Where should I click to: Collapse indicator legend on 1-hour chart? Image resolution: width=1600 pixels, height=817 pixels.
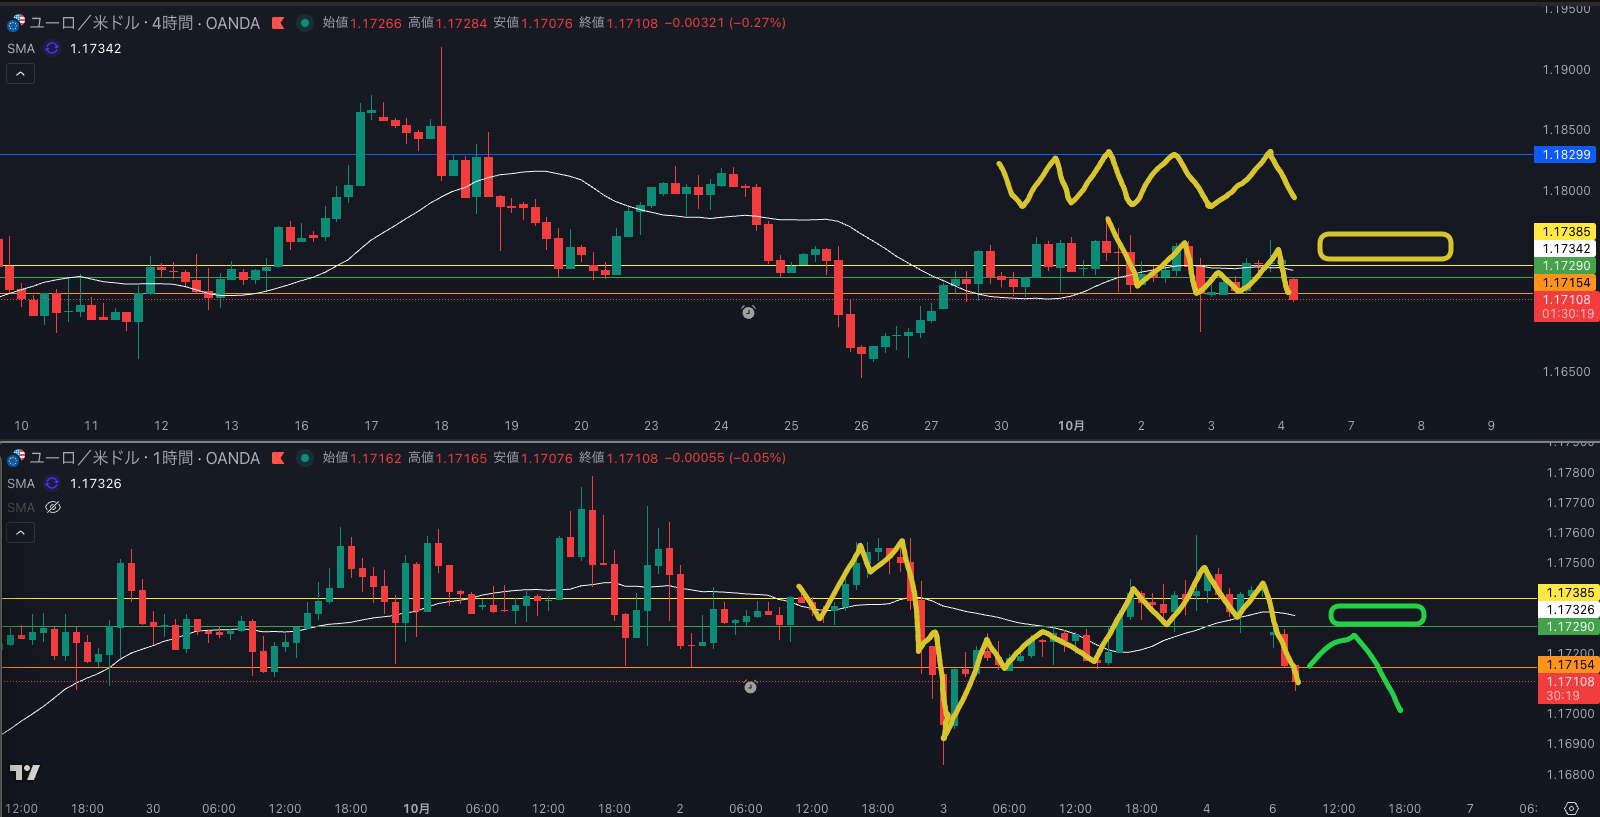[x=20, y=533]
